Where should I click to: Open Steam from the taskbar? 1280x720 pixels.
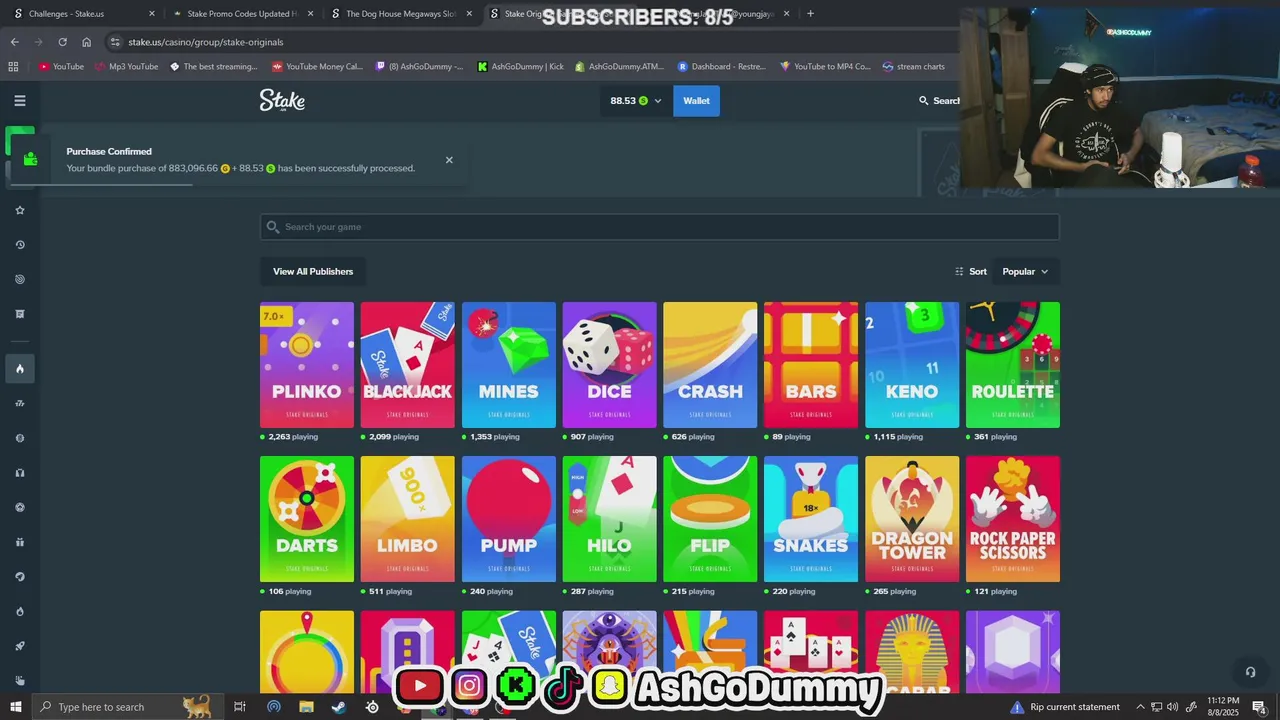click(x=339, y=707)
